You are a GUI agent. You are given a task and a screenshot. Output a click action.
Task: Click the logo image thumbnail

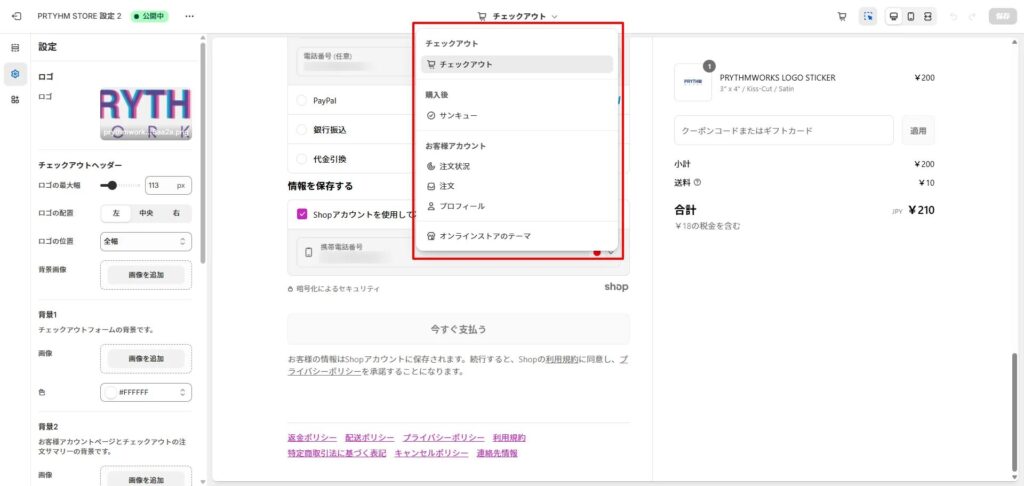(146, 114)
